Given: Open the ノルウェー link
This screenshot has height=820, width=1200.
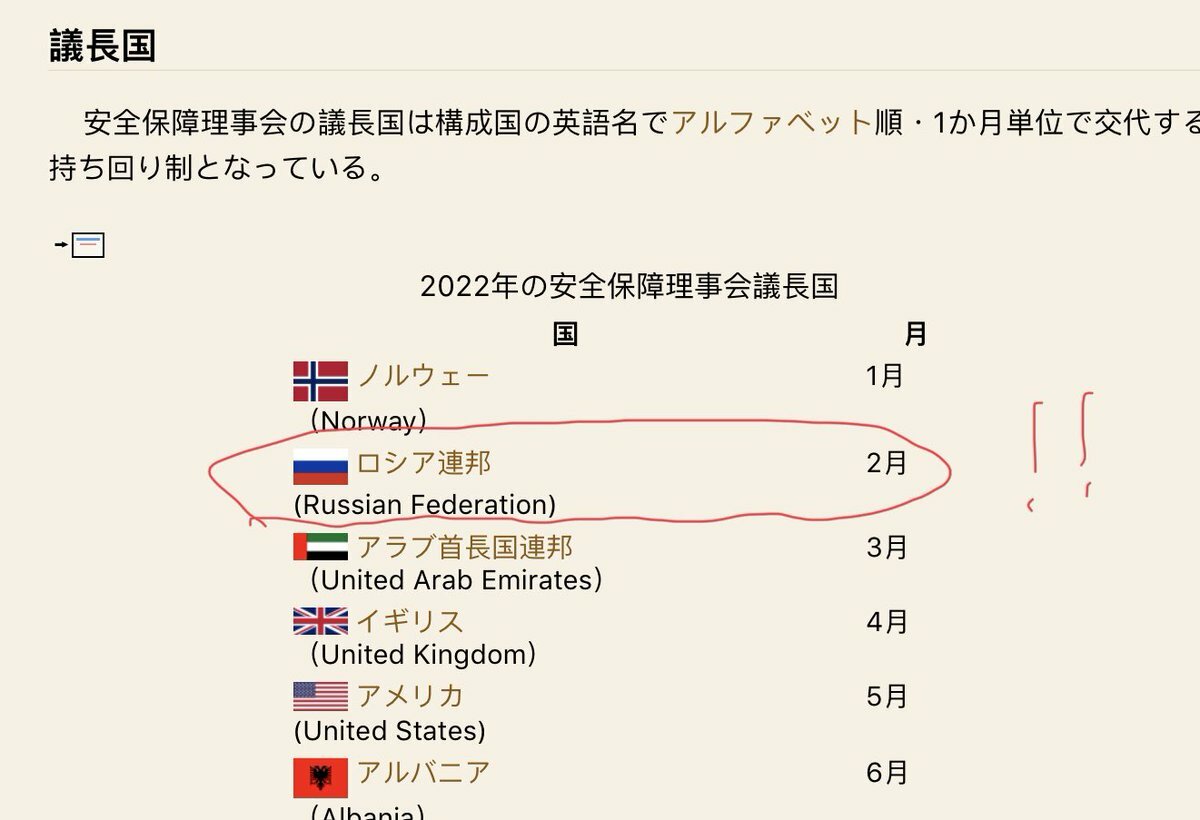Looking at the screenshot, I should click(423, 377).
